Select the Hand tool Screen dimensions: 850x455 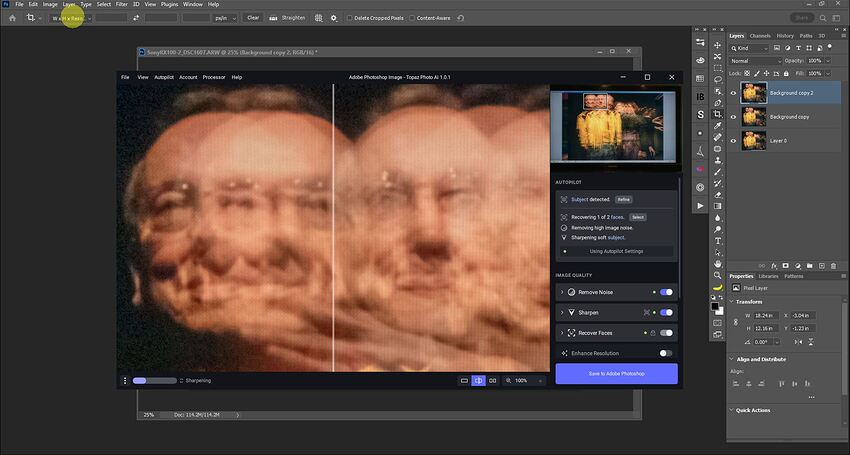pyautogui.click(x=718, y=264)
